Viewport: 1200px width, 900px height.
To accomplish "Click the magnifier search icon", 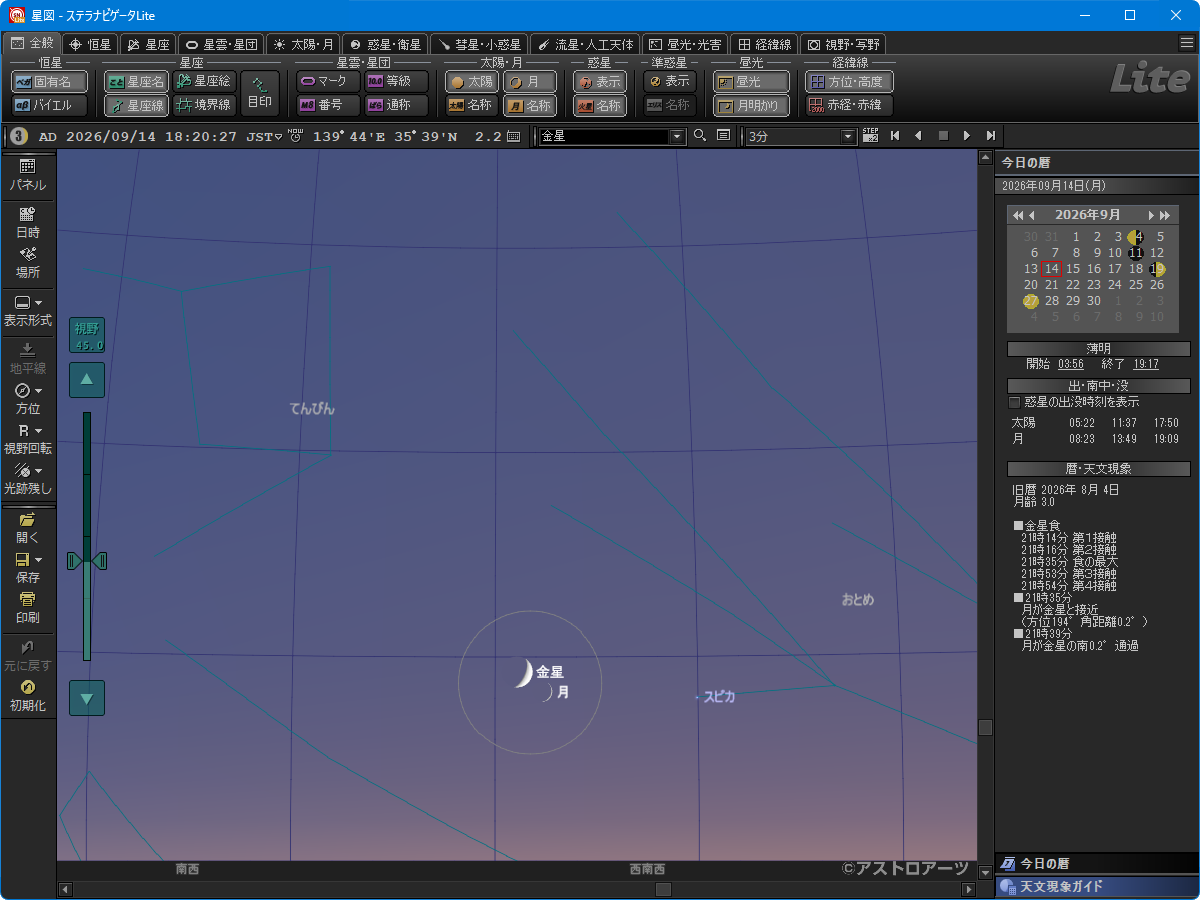I will coord(700,136).
